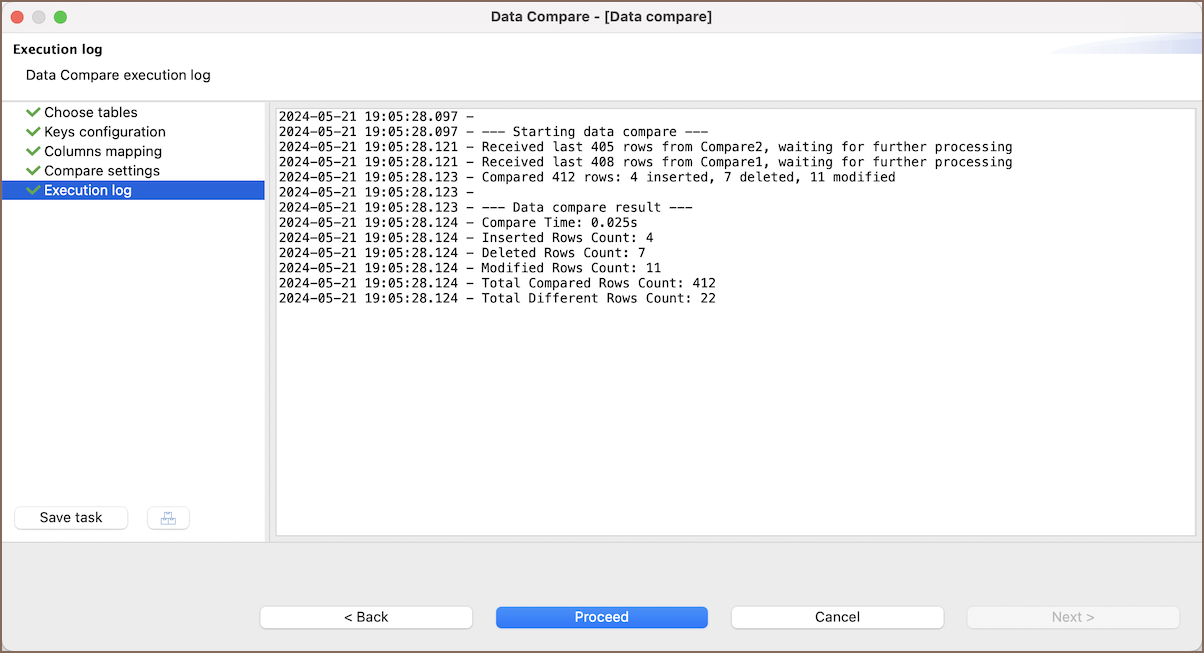Image resolution: width=1204 pixels, height=653 pixels.
Task: Click the icon button next to Save task
Action: pyautogui.click(x=168, y=518)
